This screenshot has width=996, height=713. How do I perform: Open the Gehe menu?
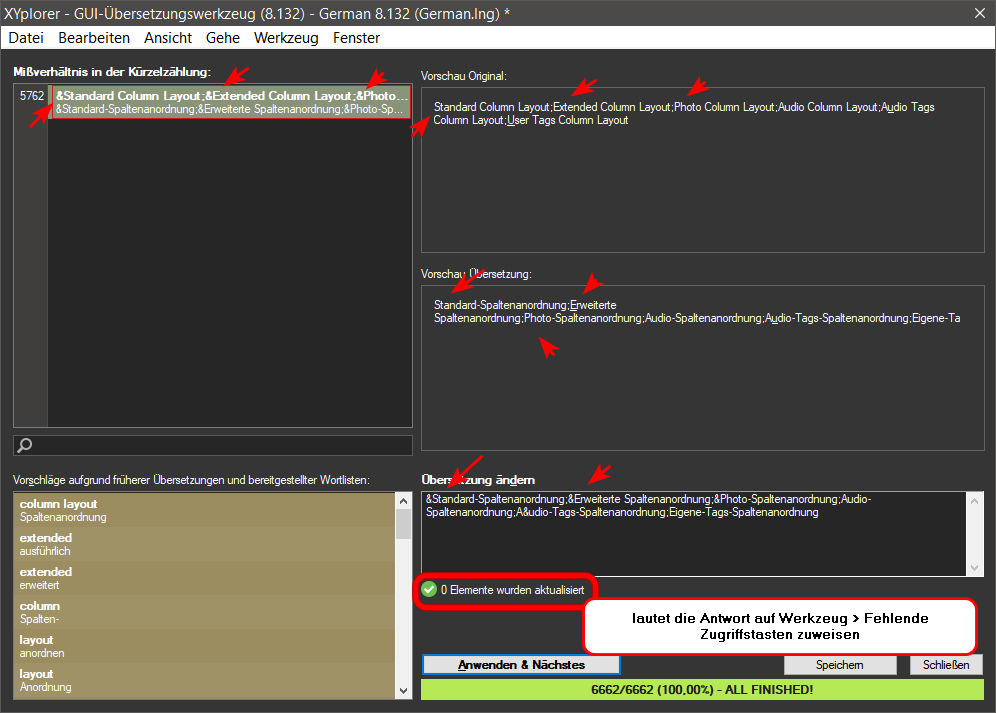pos(223,38)
